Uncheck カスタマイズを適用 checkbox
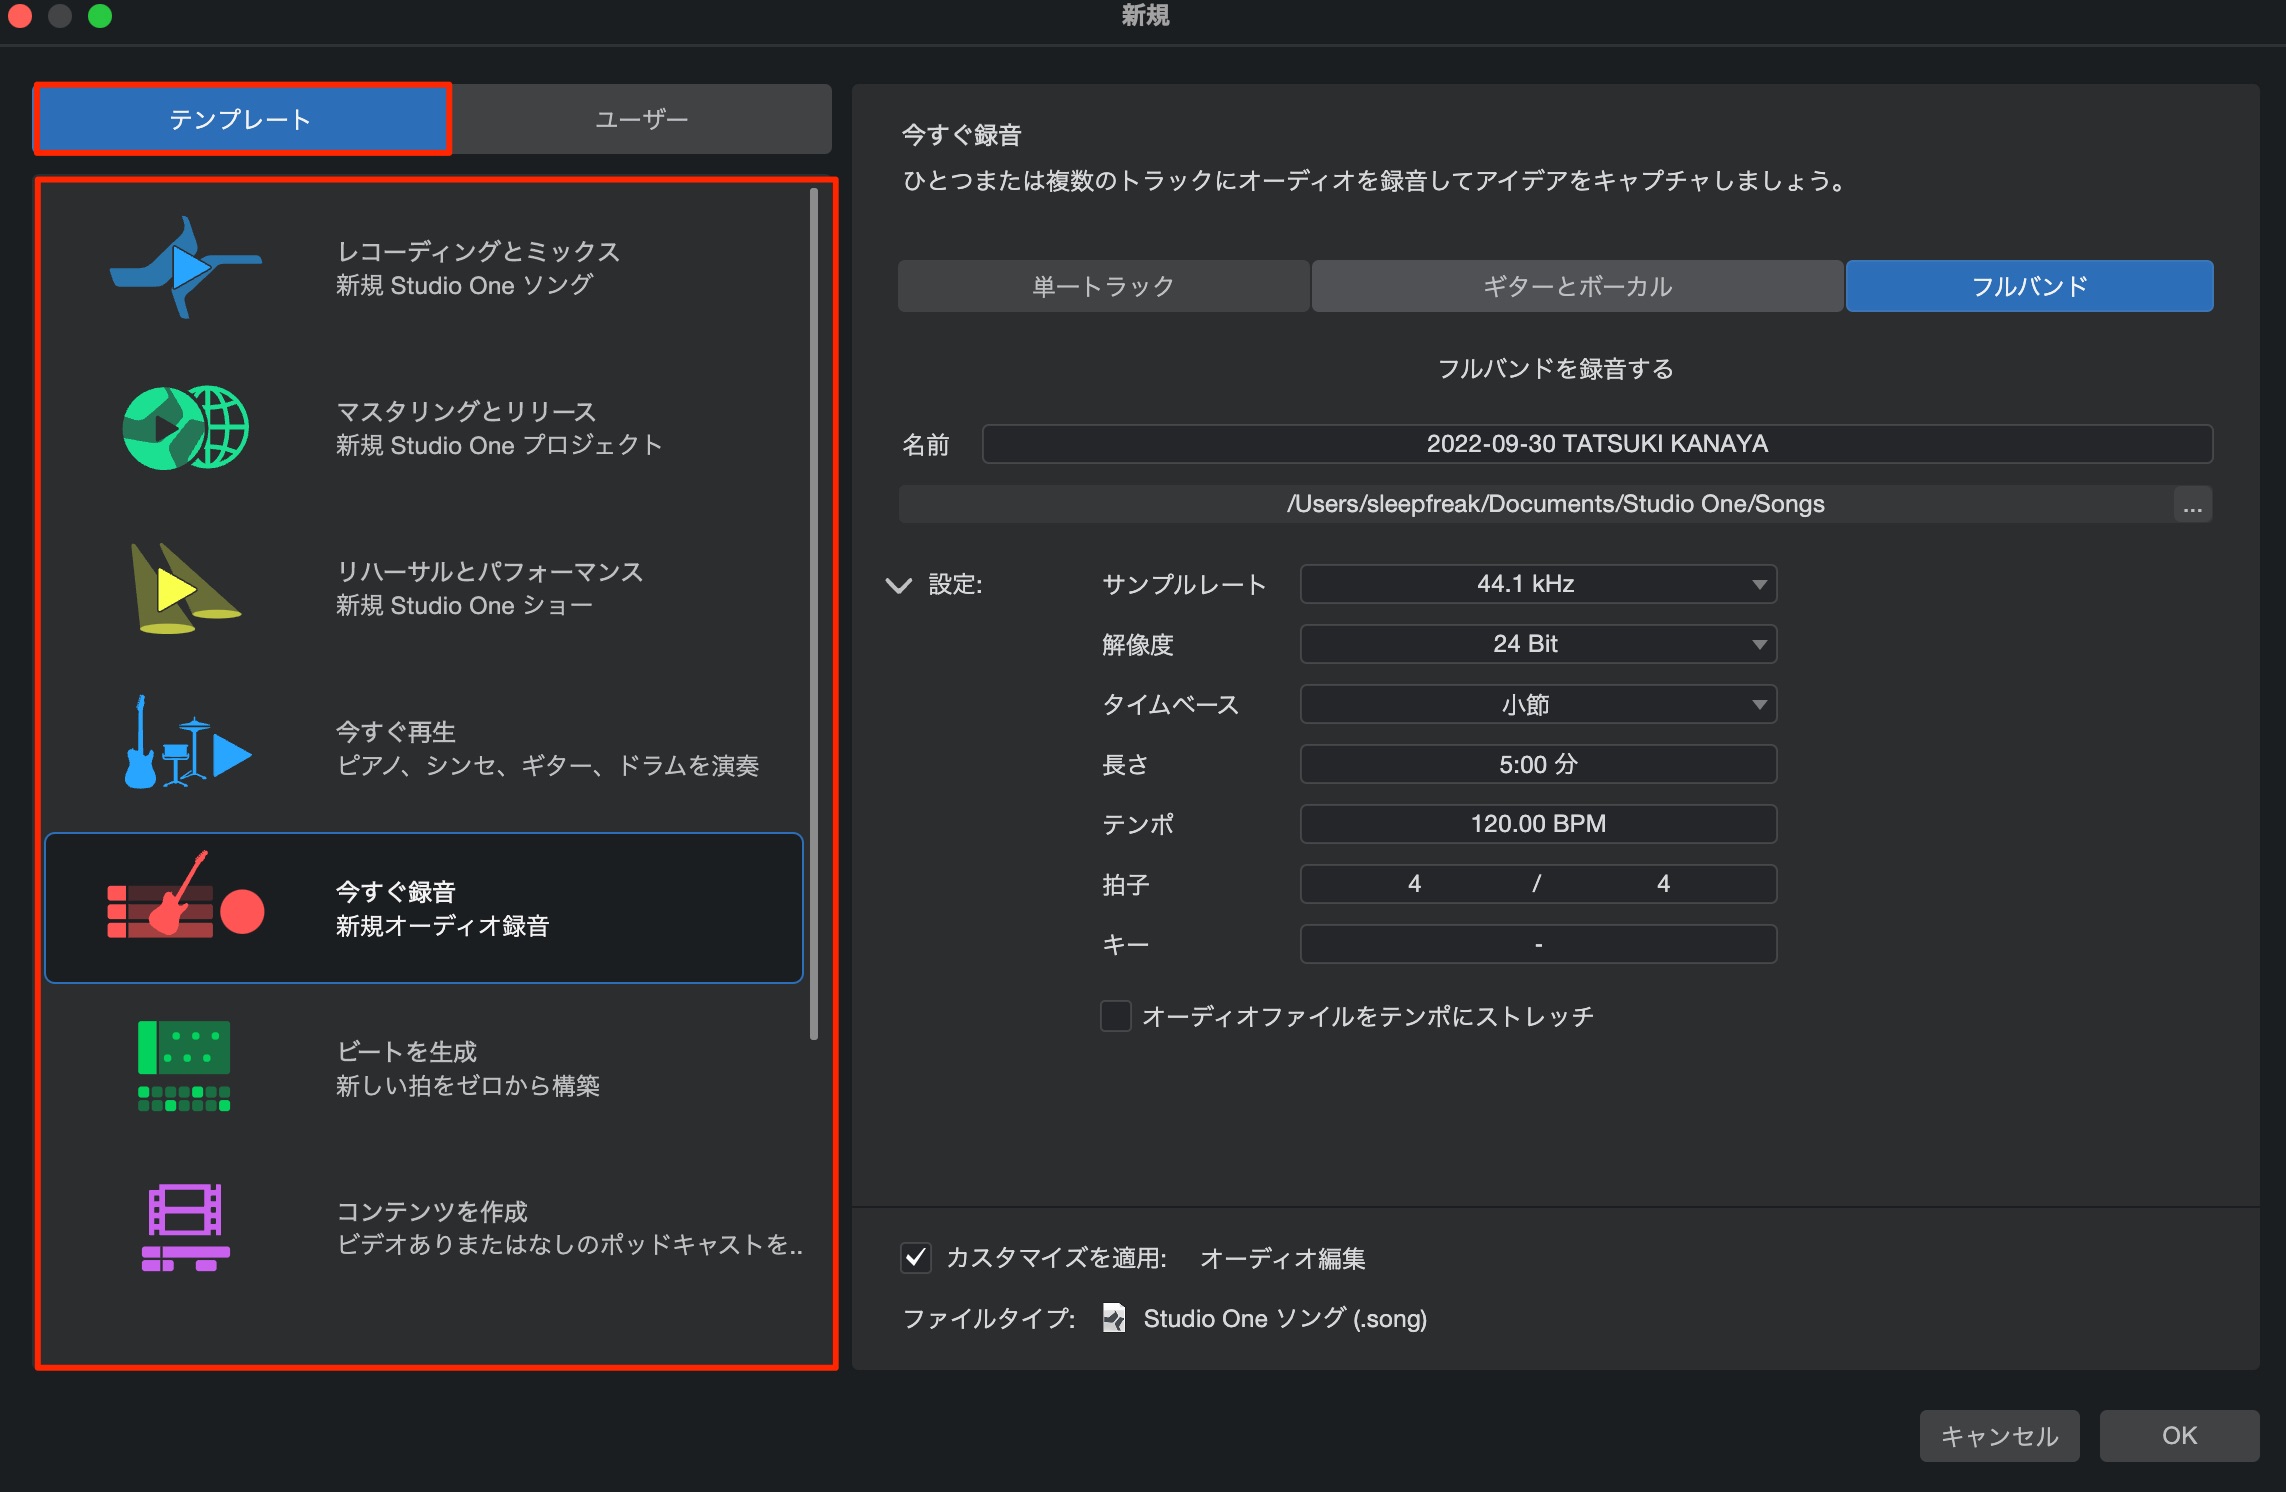 [x=916, y=1258]
